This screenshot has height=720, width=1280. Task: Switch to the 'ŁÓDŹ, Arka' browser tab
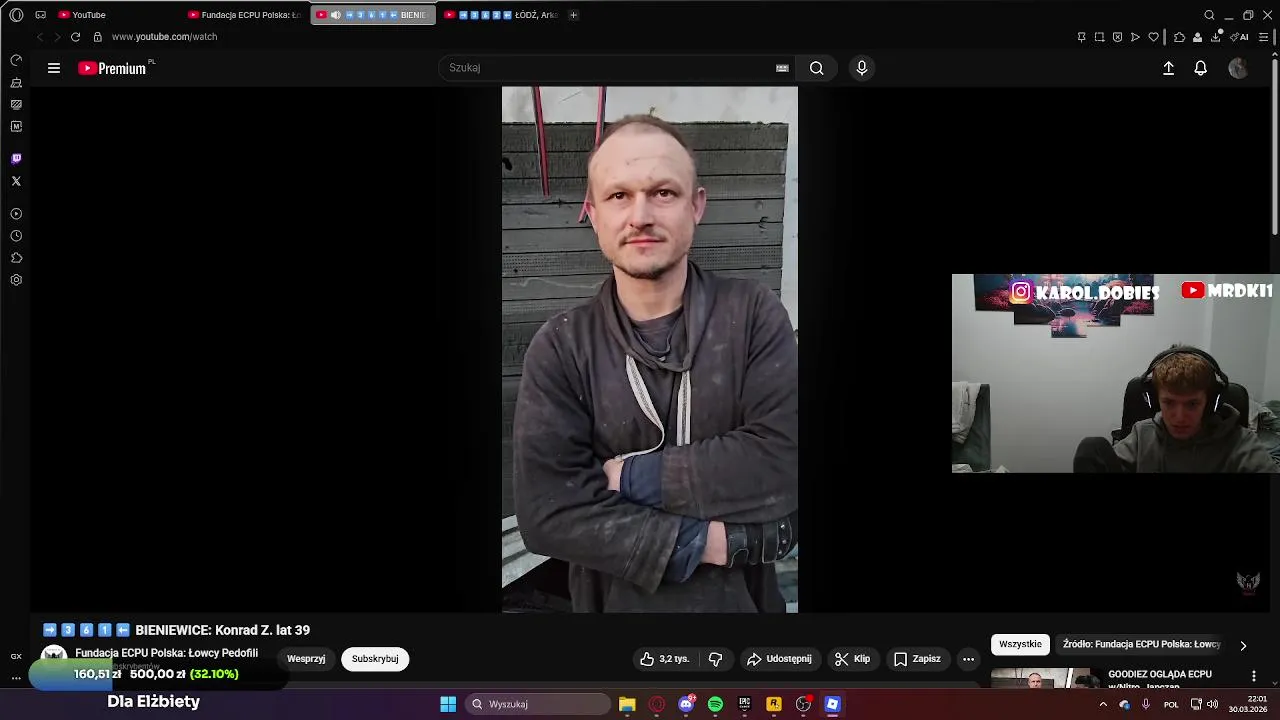(x=500, y=15)
